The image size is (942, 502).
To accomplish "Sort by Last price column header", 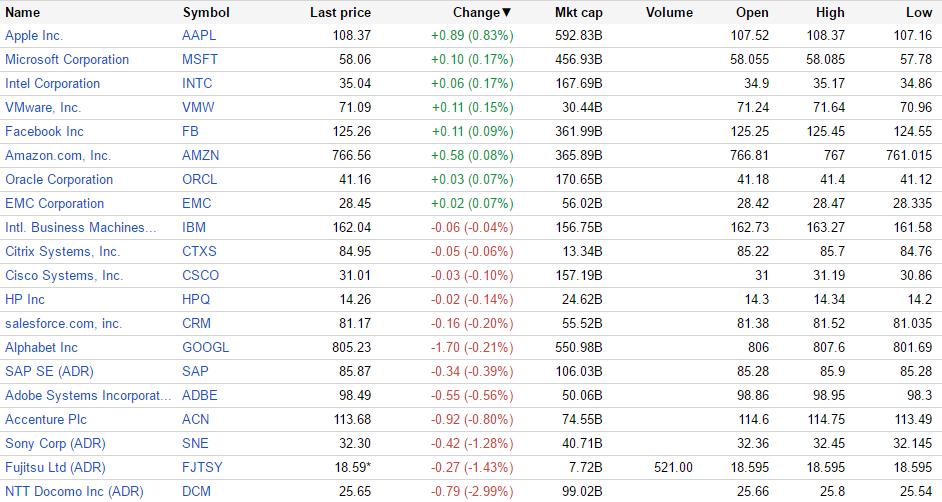I will point(340,13).
